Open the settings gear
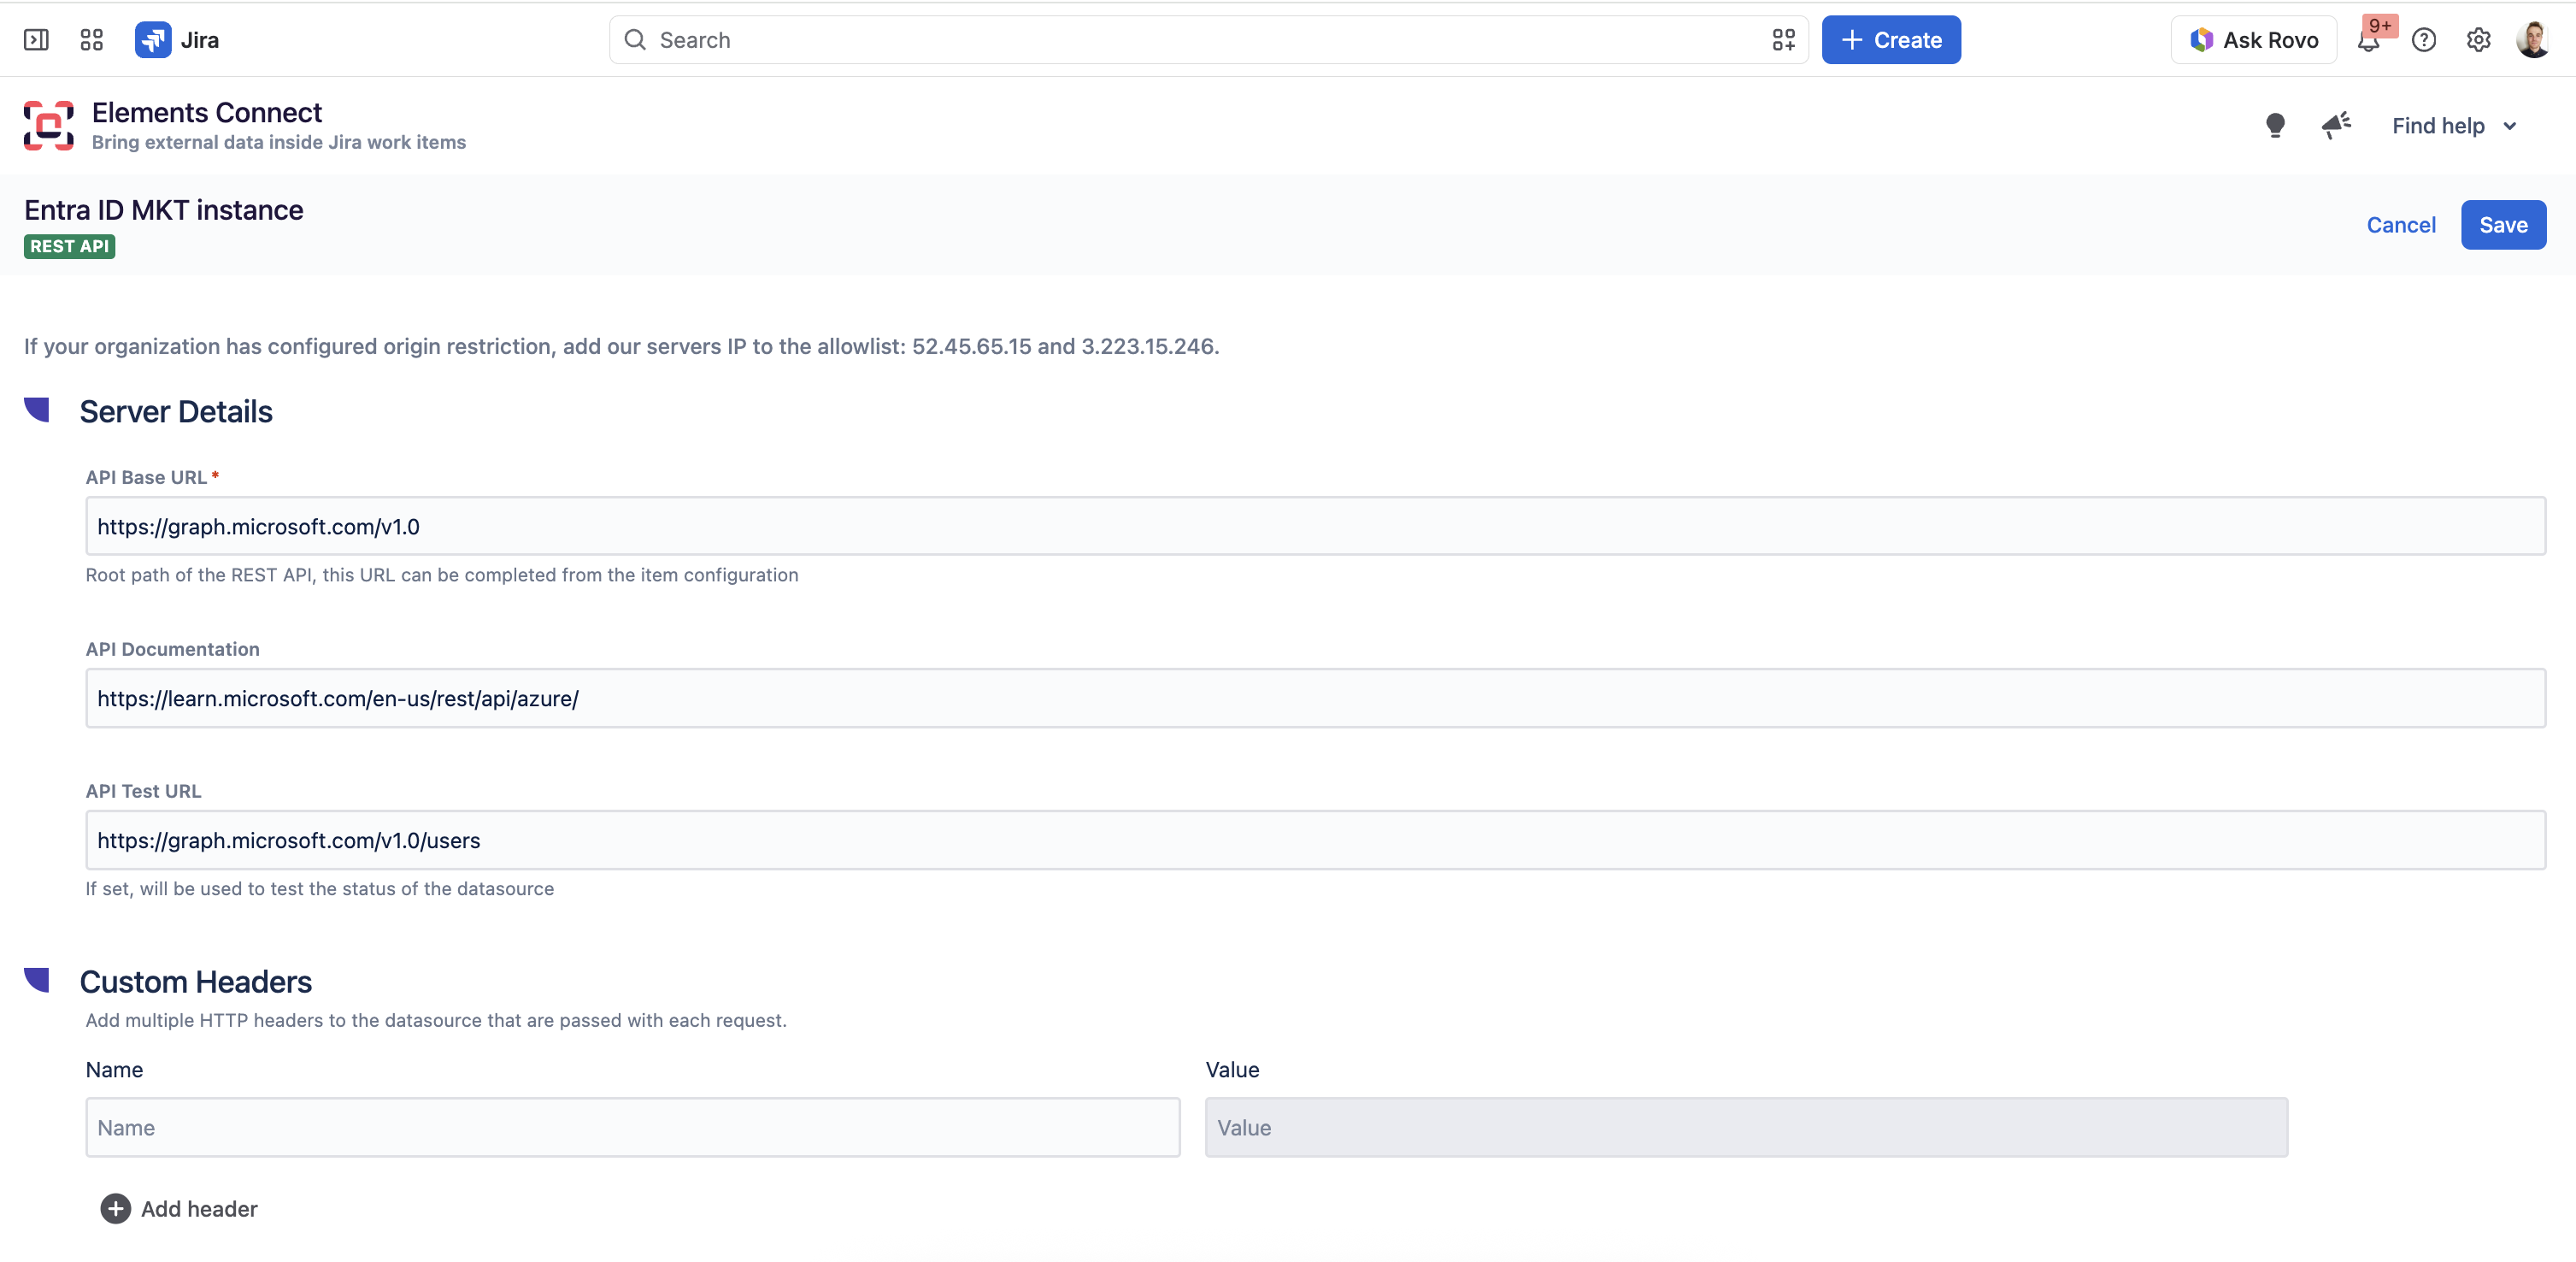 (x=2478, y=40)
